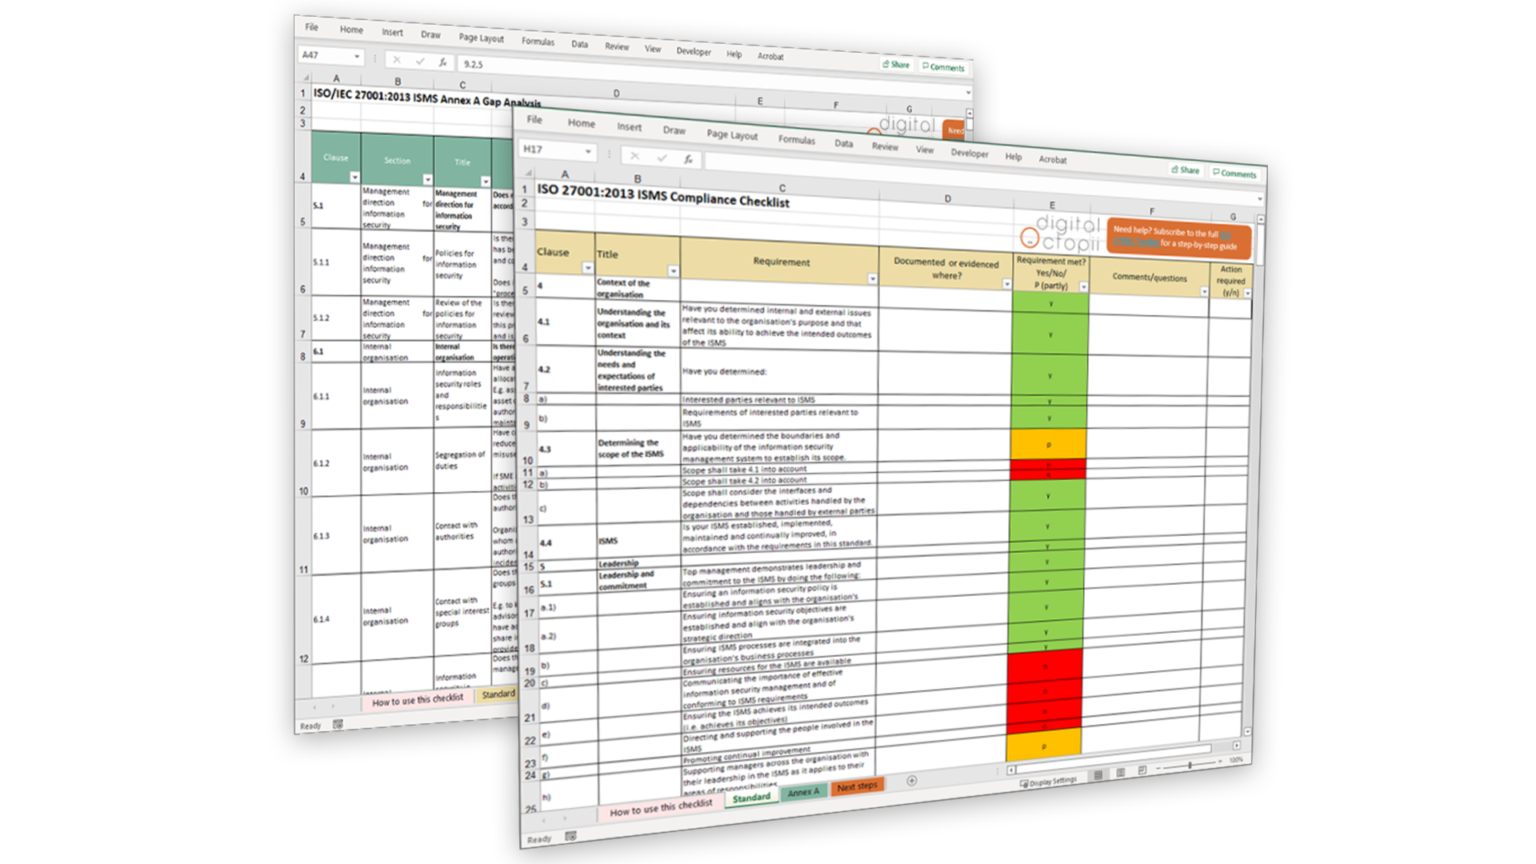The image size is (1536, 864).
Task: Click the zoom slider in the status bar
Action: 1189,766
